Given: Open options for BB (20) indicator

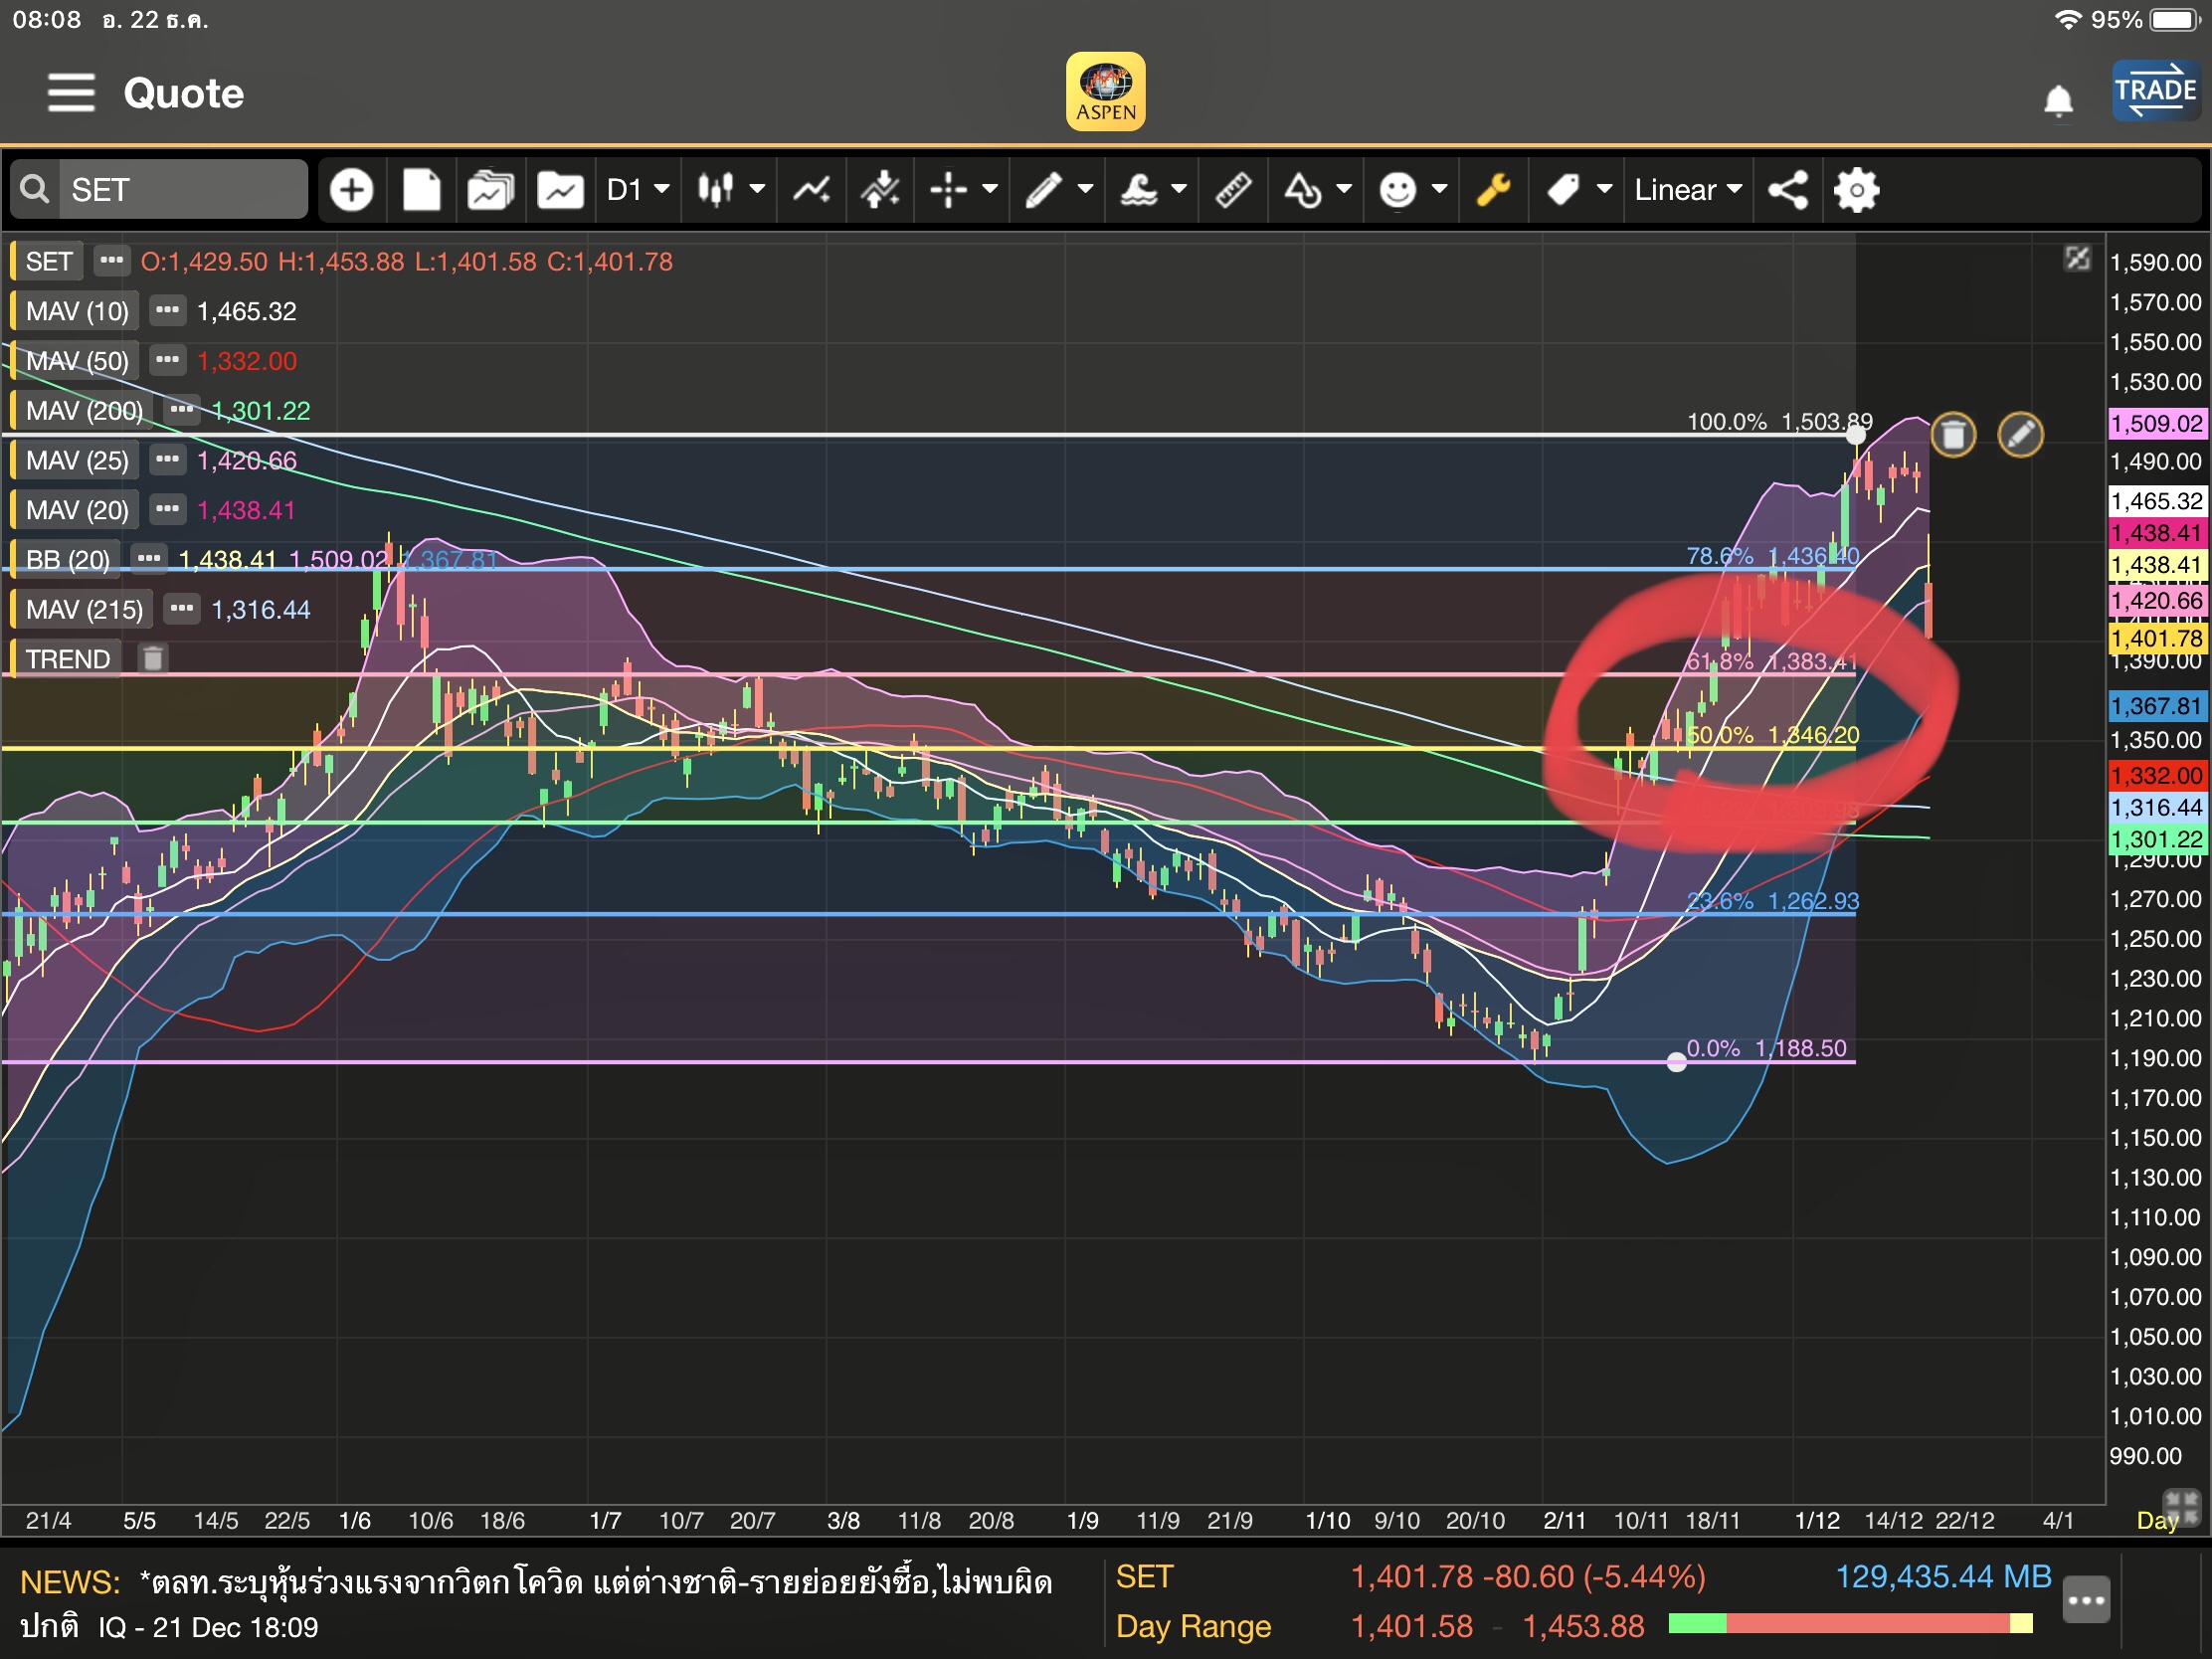Looking at the screenshot, I should click(148, 559).
